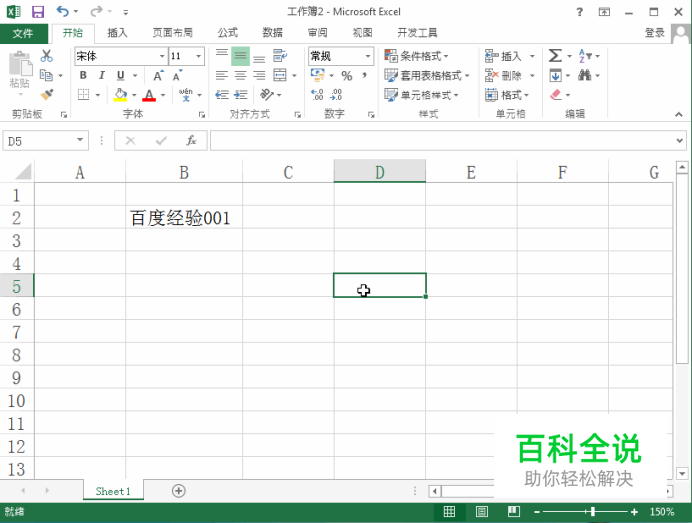Image resolution: width=692 pixels, height=523 pixels.
Task: Add a new sheet with the plus button
Action: (178, 491)
